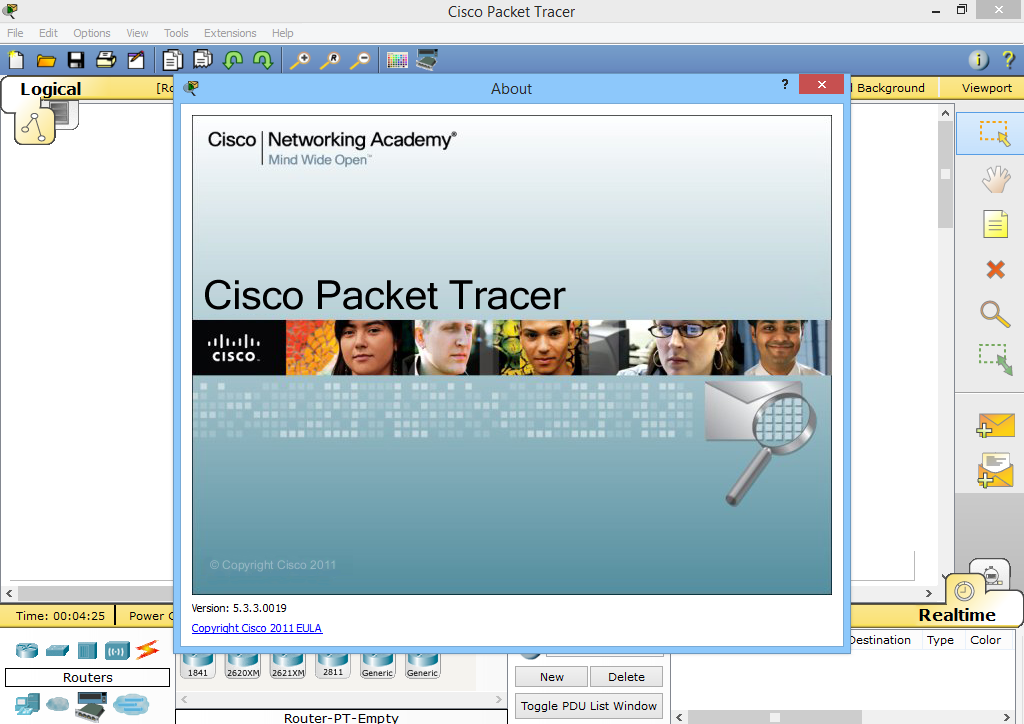Open the Extensions menu

[x=230, y=32]
